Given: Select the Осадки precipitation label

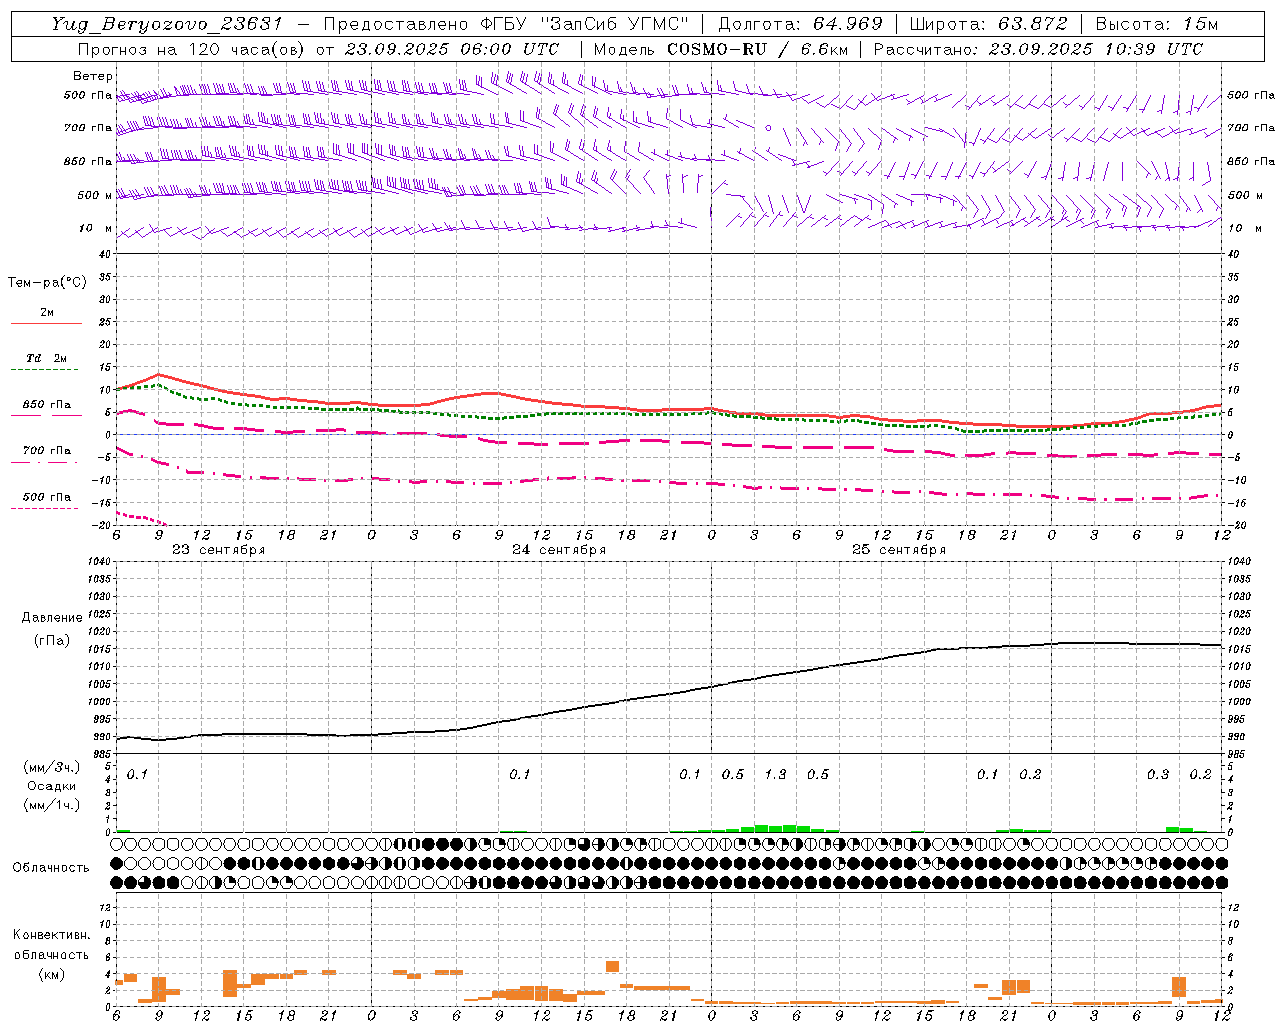Looking at the screenshot, I should (52, 786).
